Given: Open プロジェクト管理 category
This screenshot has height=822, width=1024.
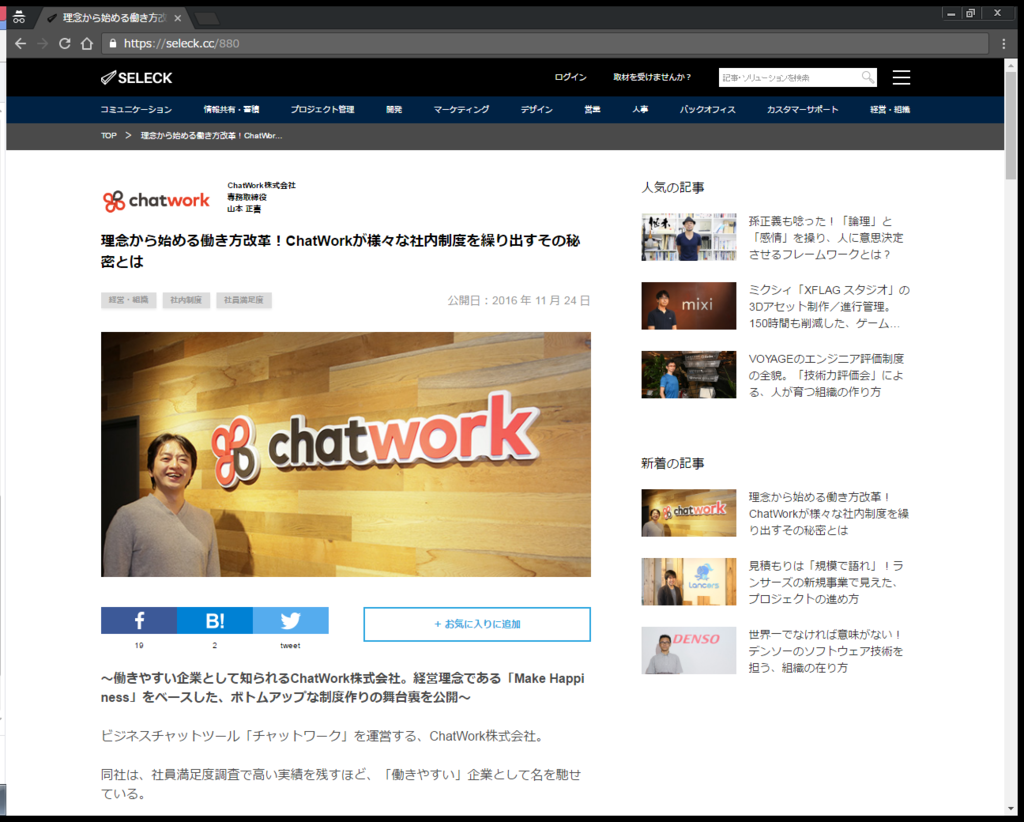Looking at the screenshot, I should pos(322,110).
